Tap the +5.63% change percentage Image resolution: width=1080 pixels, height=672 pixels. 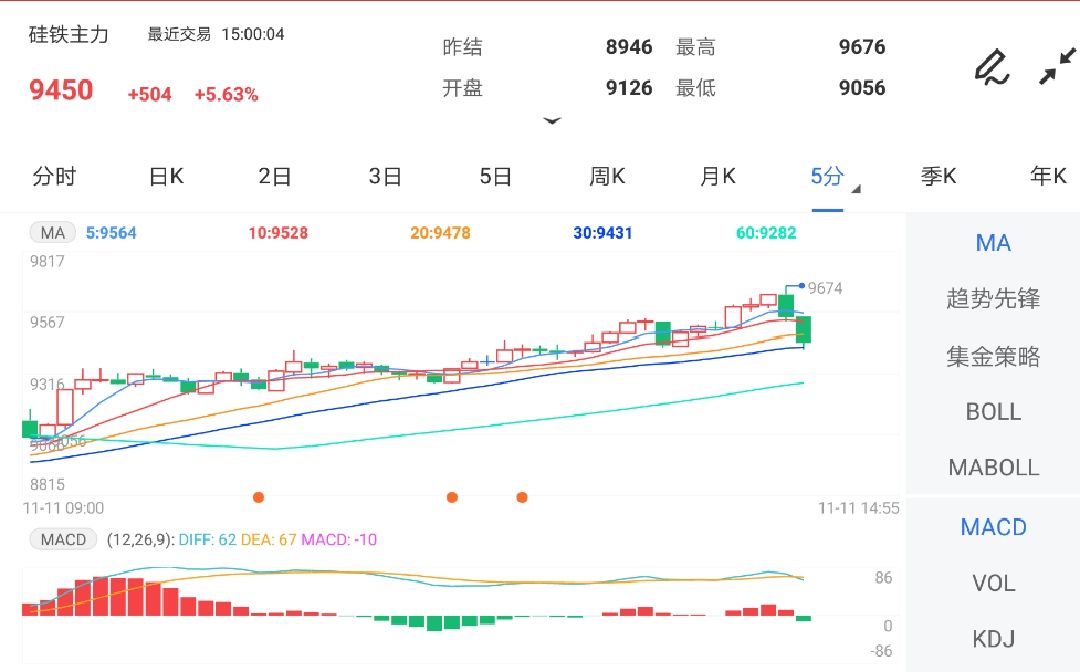[226, 94]
